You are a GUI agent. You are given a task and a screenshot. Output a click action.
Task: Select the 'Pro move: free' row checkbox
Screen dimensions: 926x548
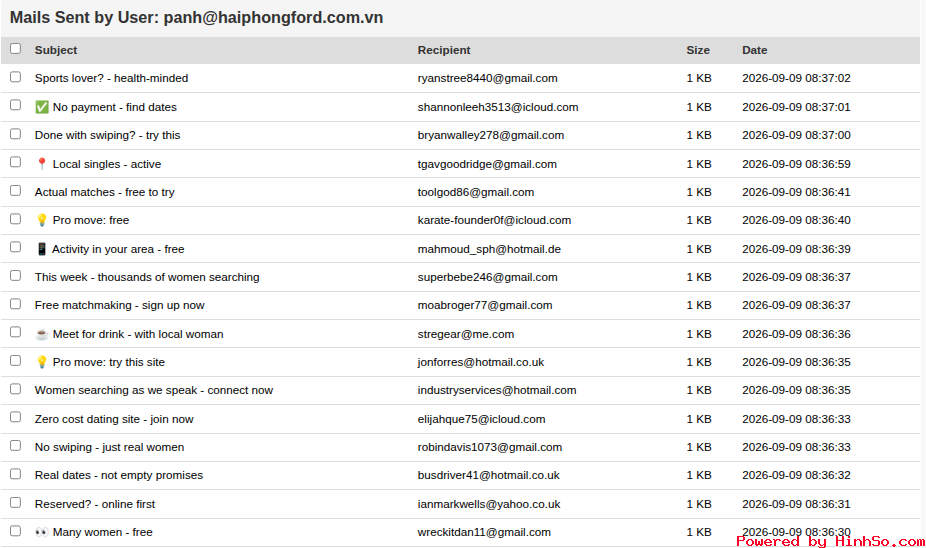tap(15, 218)
